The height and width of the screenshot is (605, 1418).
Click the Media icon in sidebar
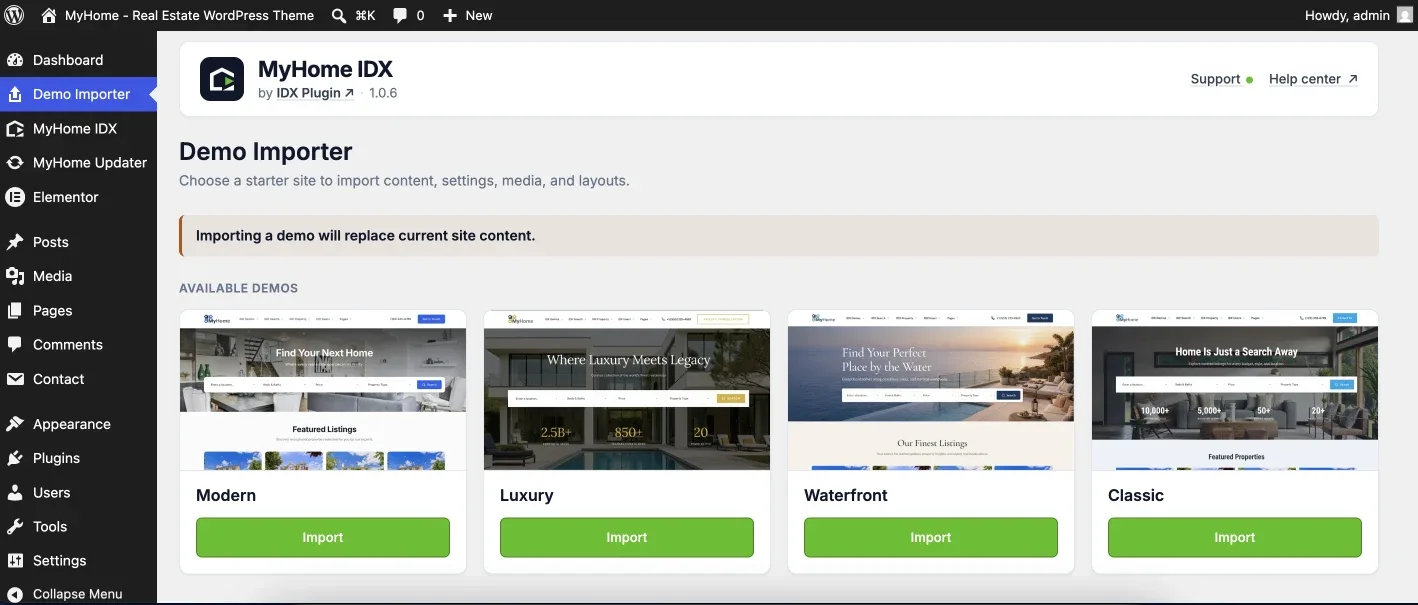coord(15,276)
